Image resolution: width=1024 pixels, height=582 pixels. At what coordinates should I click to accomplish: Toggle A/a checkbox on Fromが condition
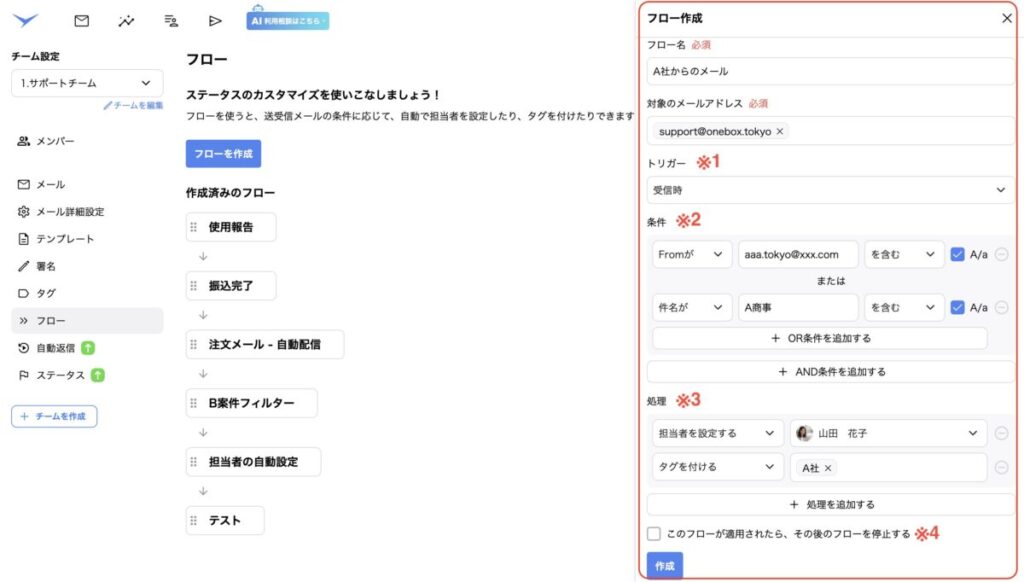958,254
